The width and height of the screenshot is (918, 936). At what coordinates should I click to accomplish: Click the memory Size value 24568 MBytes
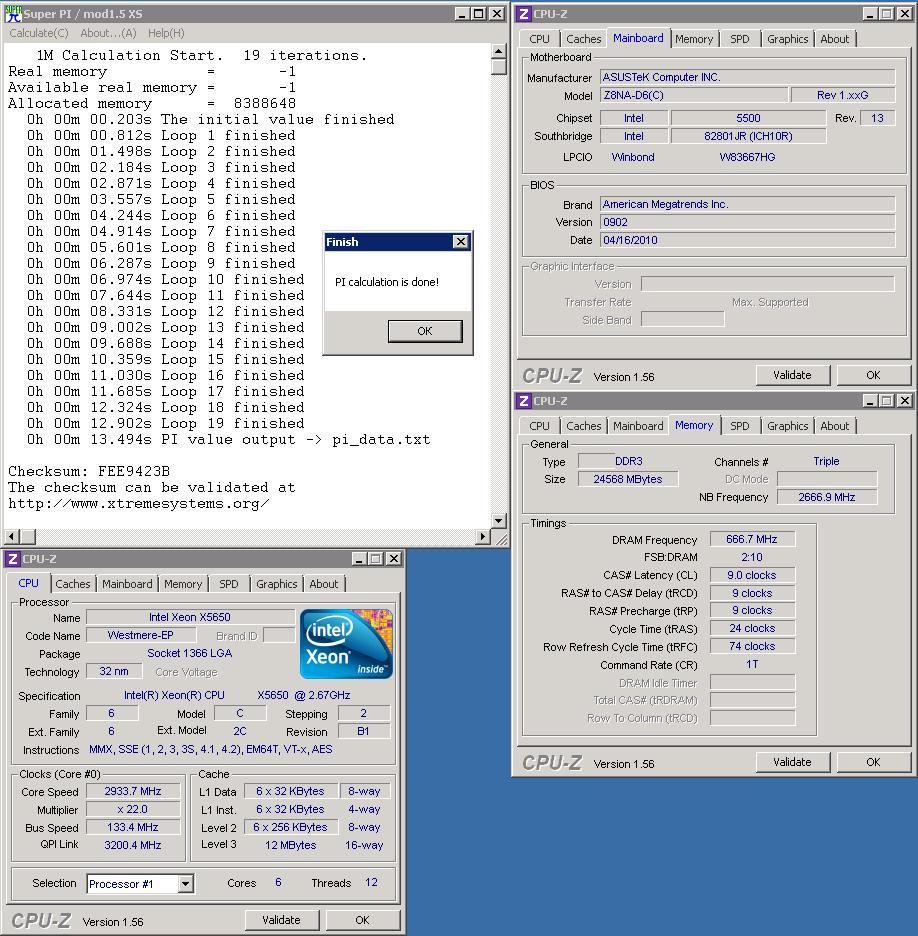click(x=628, y=479)
